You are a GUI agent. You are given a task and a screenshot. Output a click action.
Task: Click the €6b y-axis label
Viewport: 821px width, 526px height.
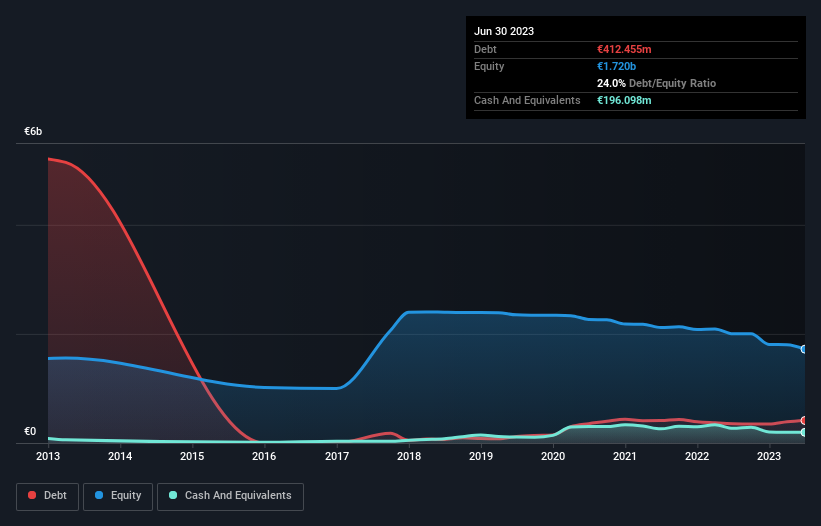tap(33, 131)
